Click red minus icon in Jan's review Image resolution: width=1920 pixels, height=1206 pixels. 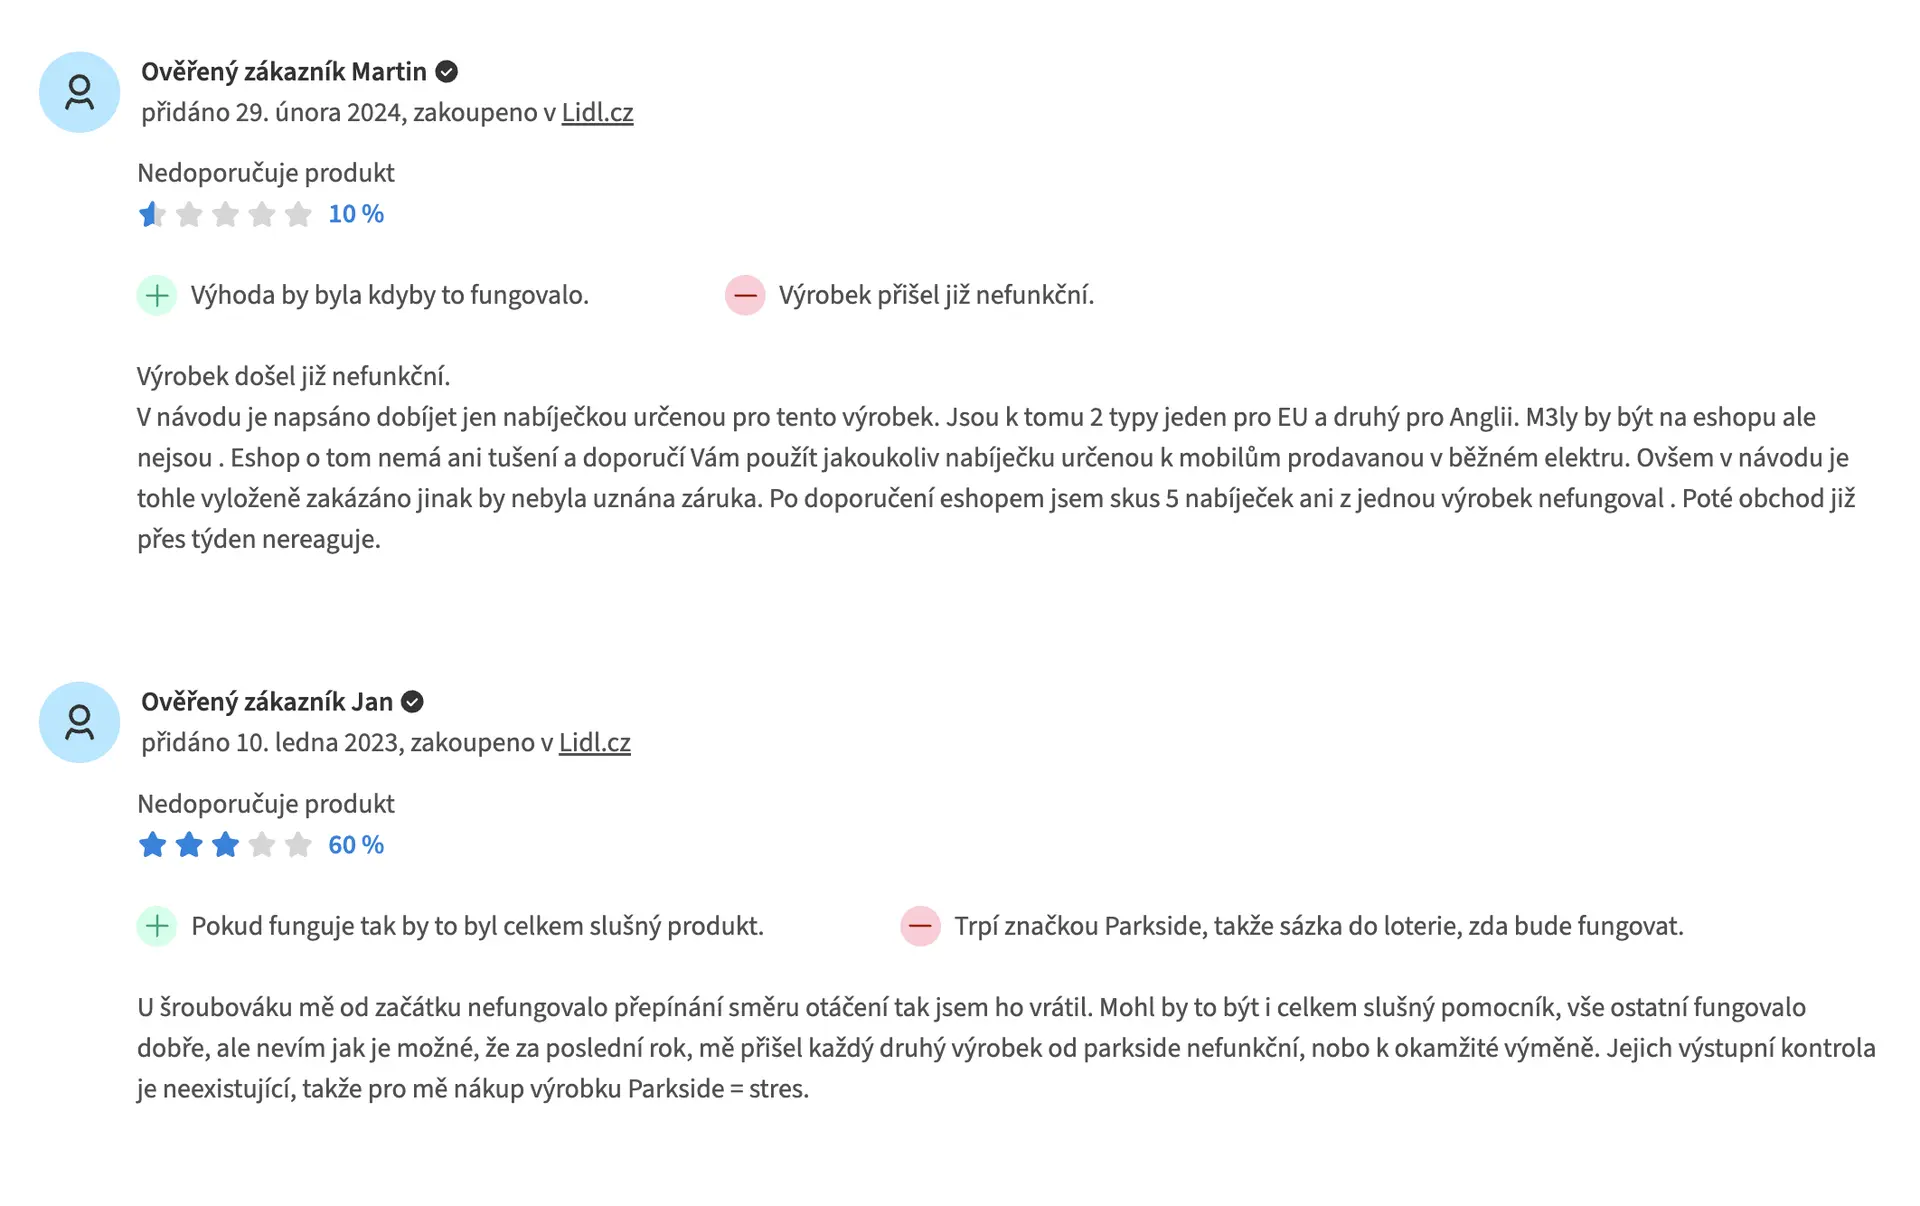[x=920, y=926]
